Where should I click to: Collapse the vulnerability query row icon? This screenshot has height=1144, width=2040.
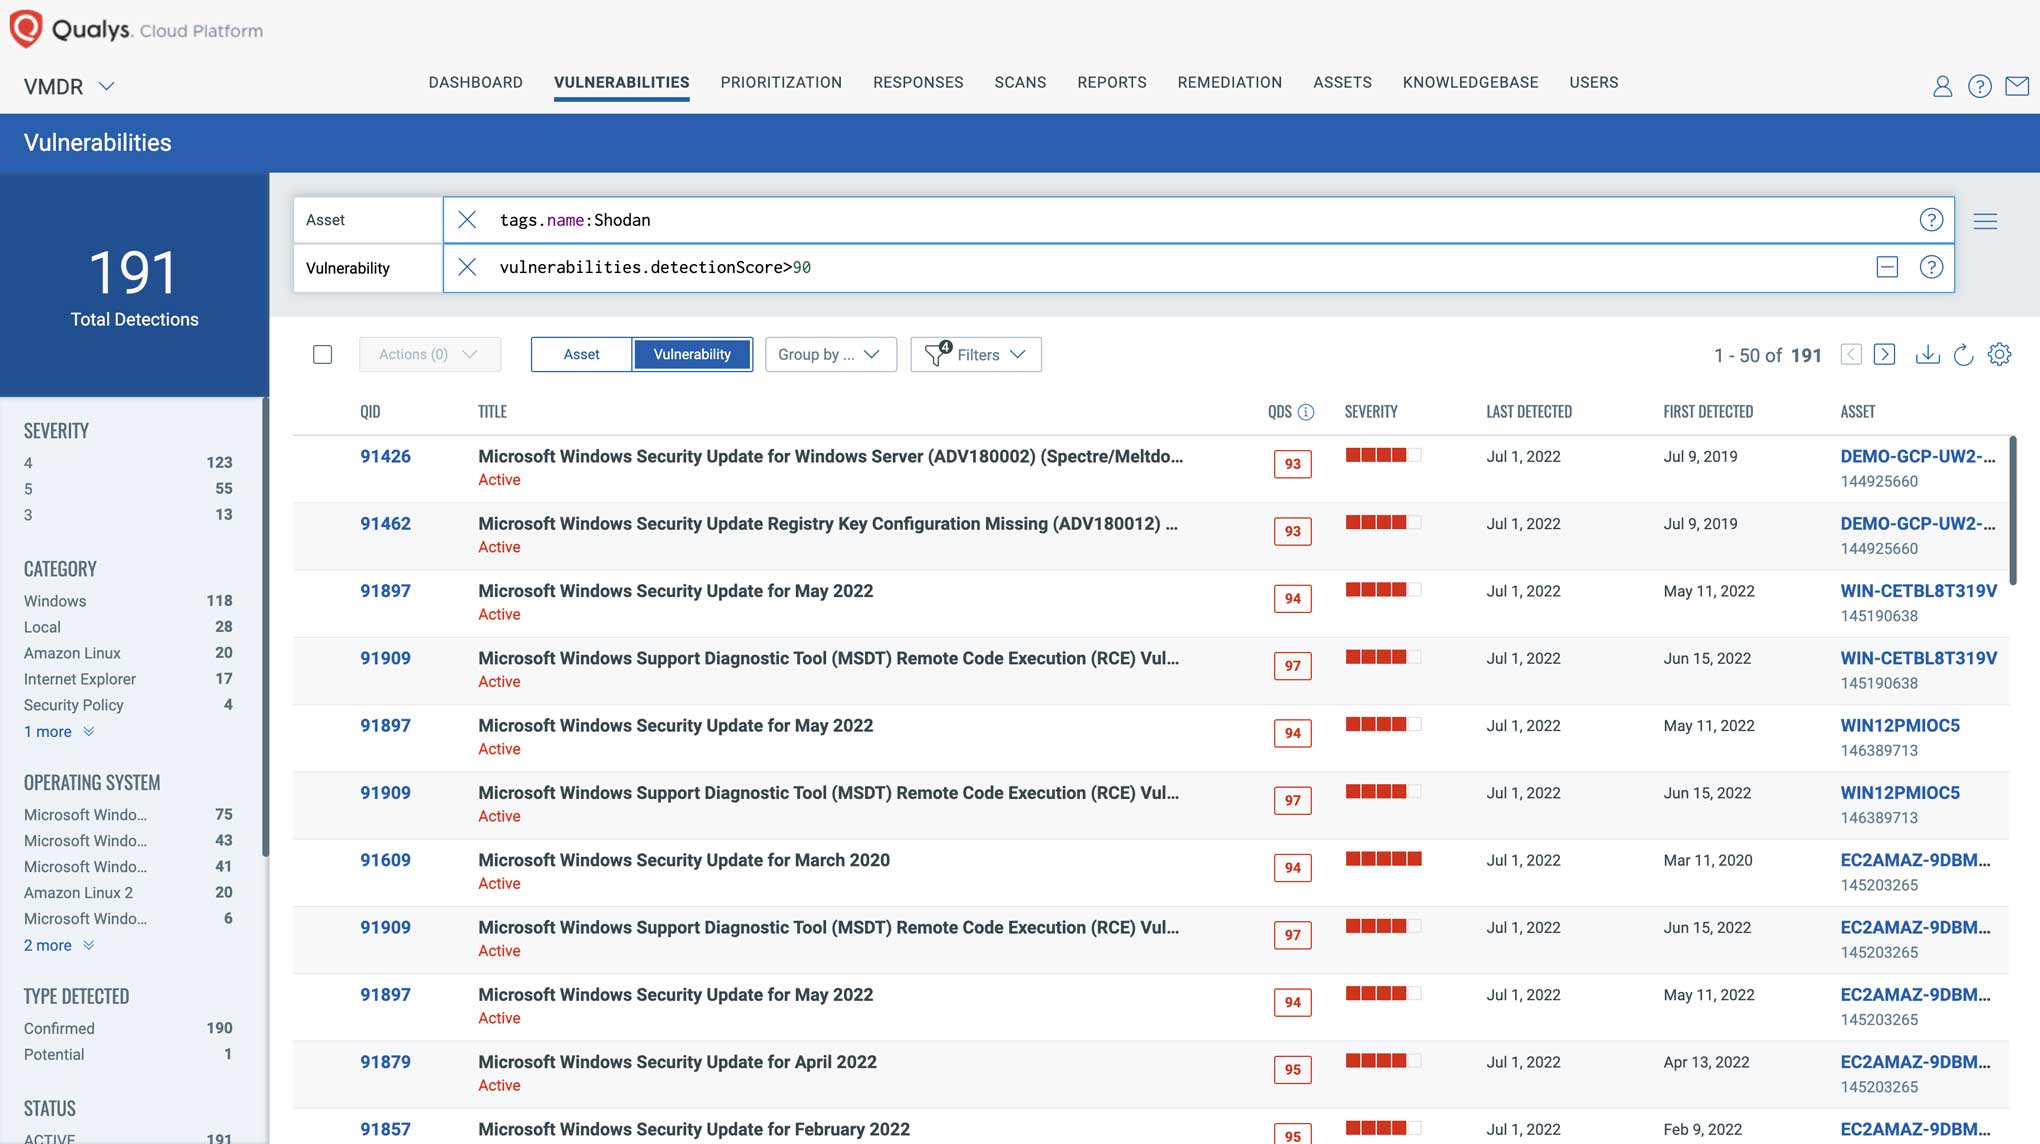click(1887, 267)
